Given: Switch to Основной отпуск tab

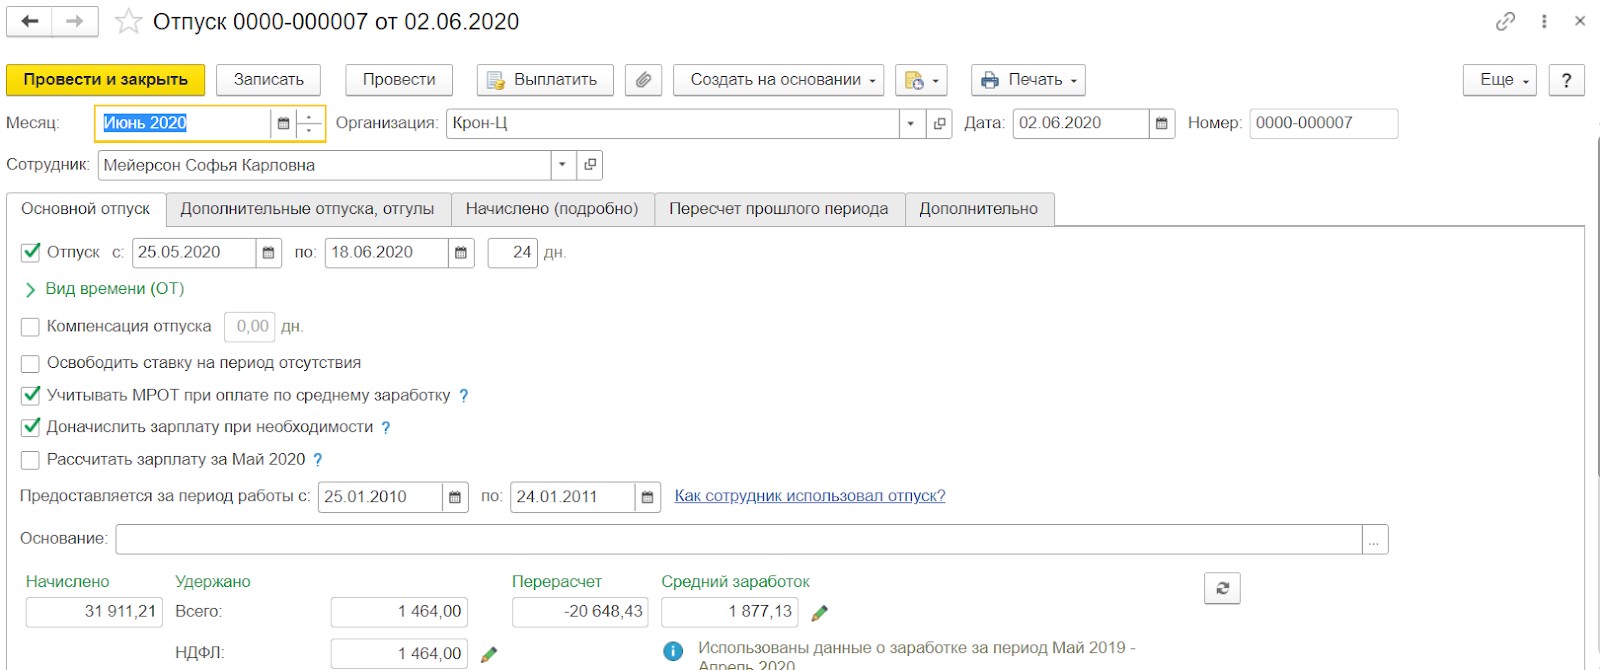Looking at the screenshot, I should pyautogui.click(x=86, y=209).
